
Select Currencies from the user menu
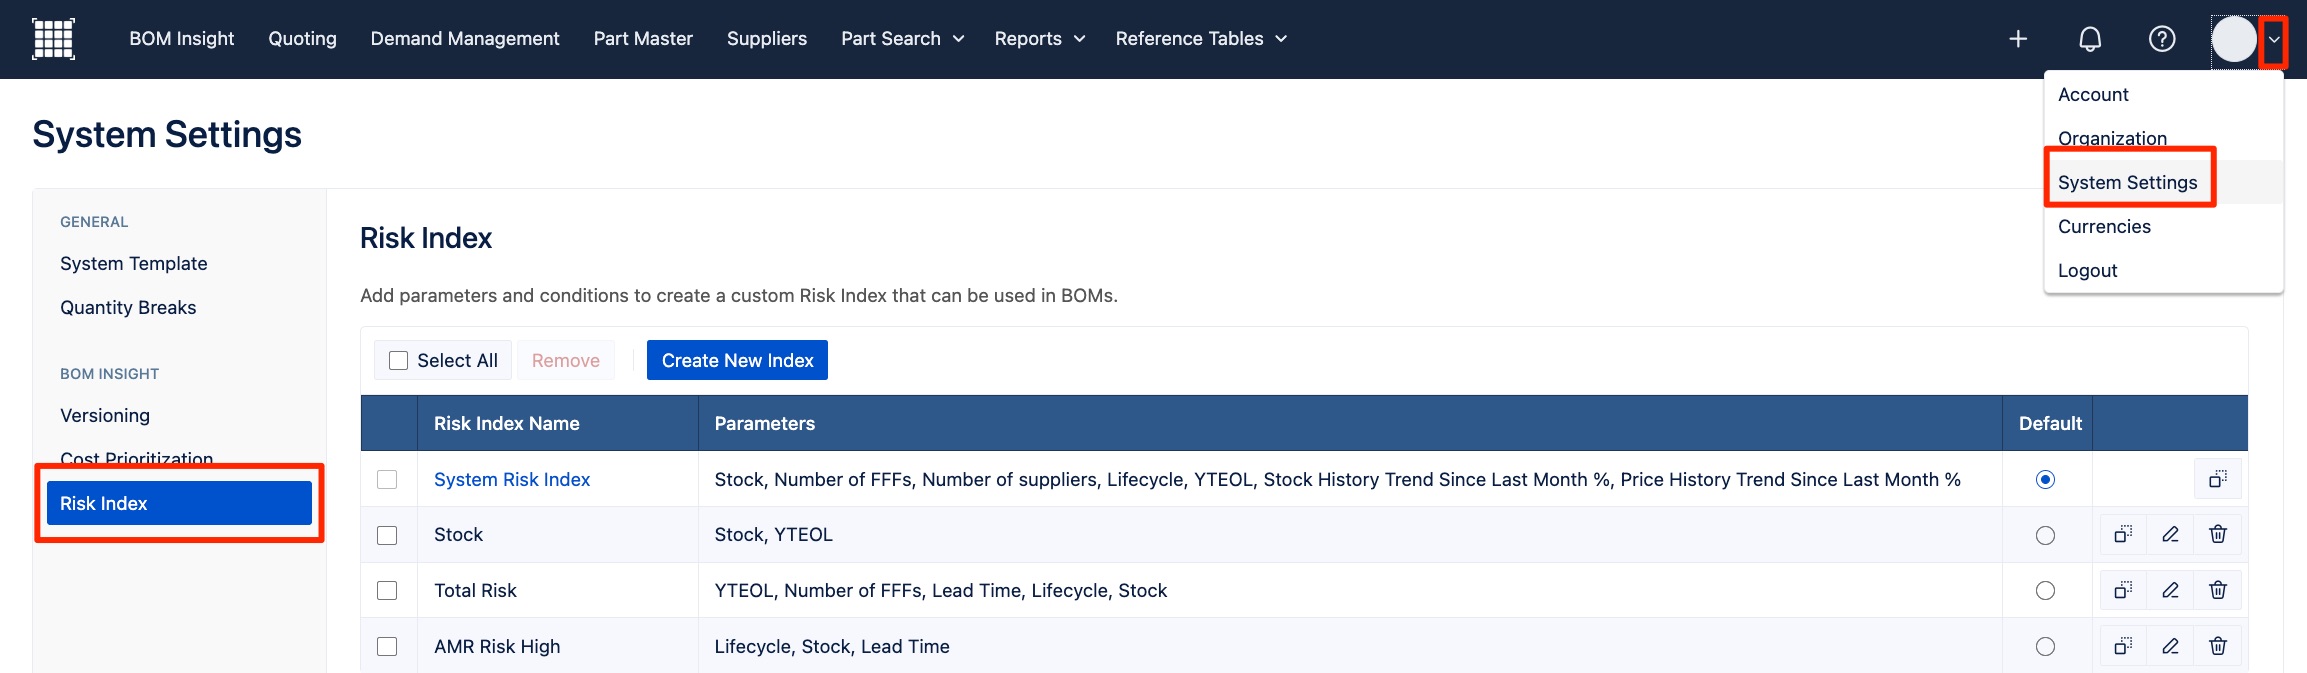tap(2104, 227)
